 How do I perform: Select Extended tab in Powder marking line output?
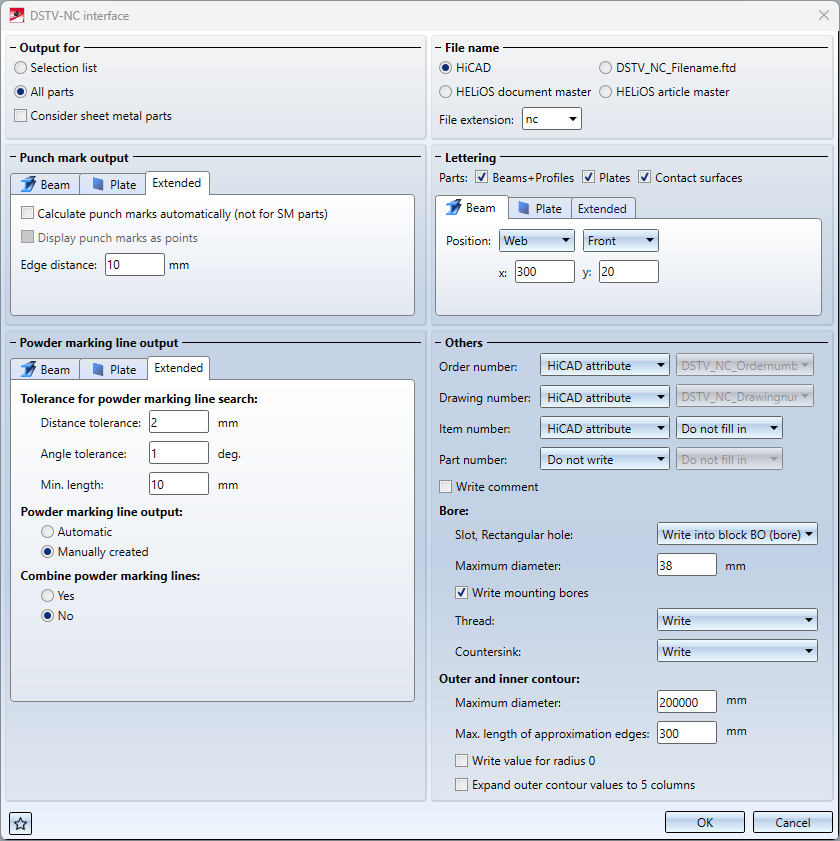179,368
